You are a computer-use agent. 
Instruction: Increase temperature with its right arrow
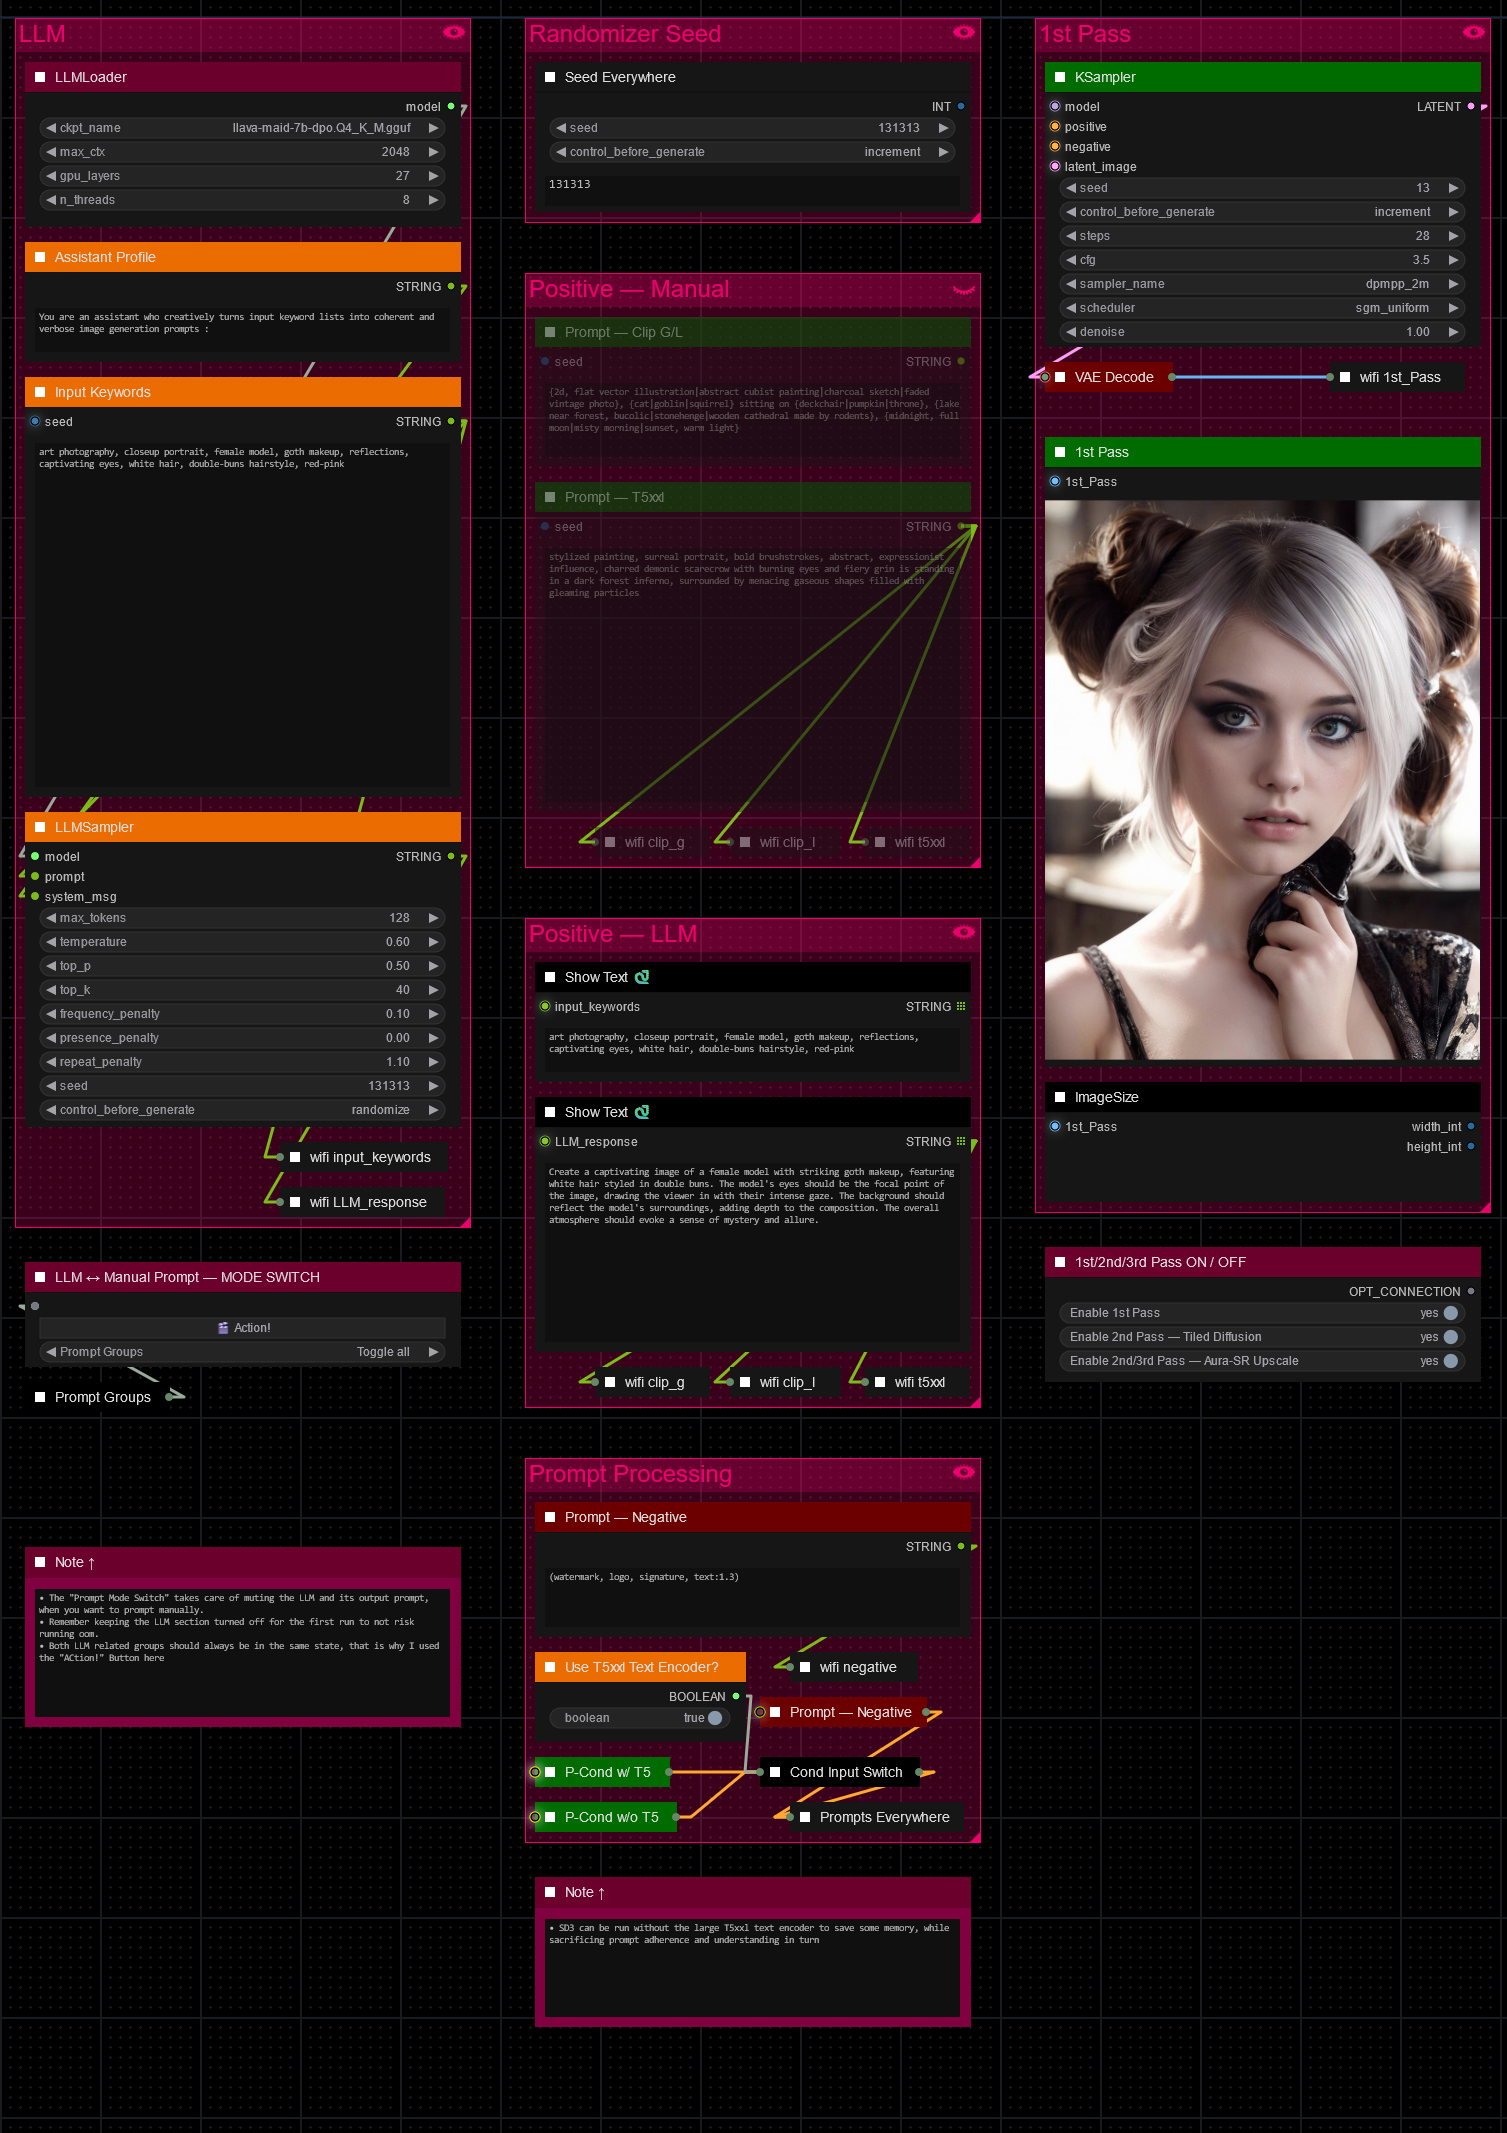coord(434,942)
